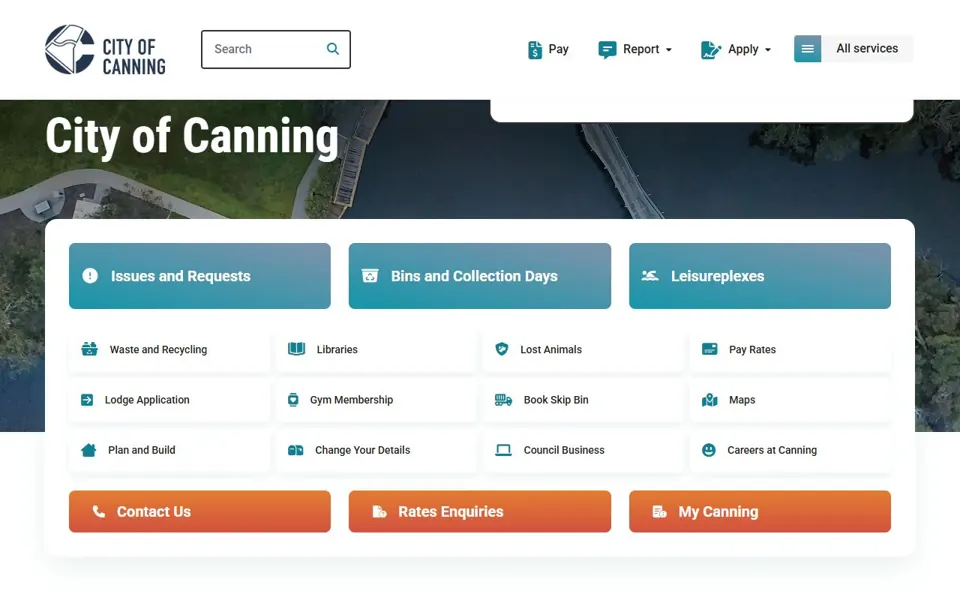Click the orange Contact Us button
960x600 pixels.
(x=200, y=511)
